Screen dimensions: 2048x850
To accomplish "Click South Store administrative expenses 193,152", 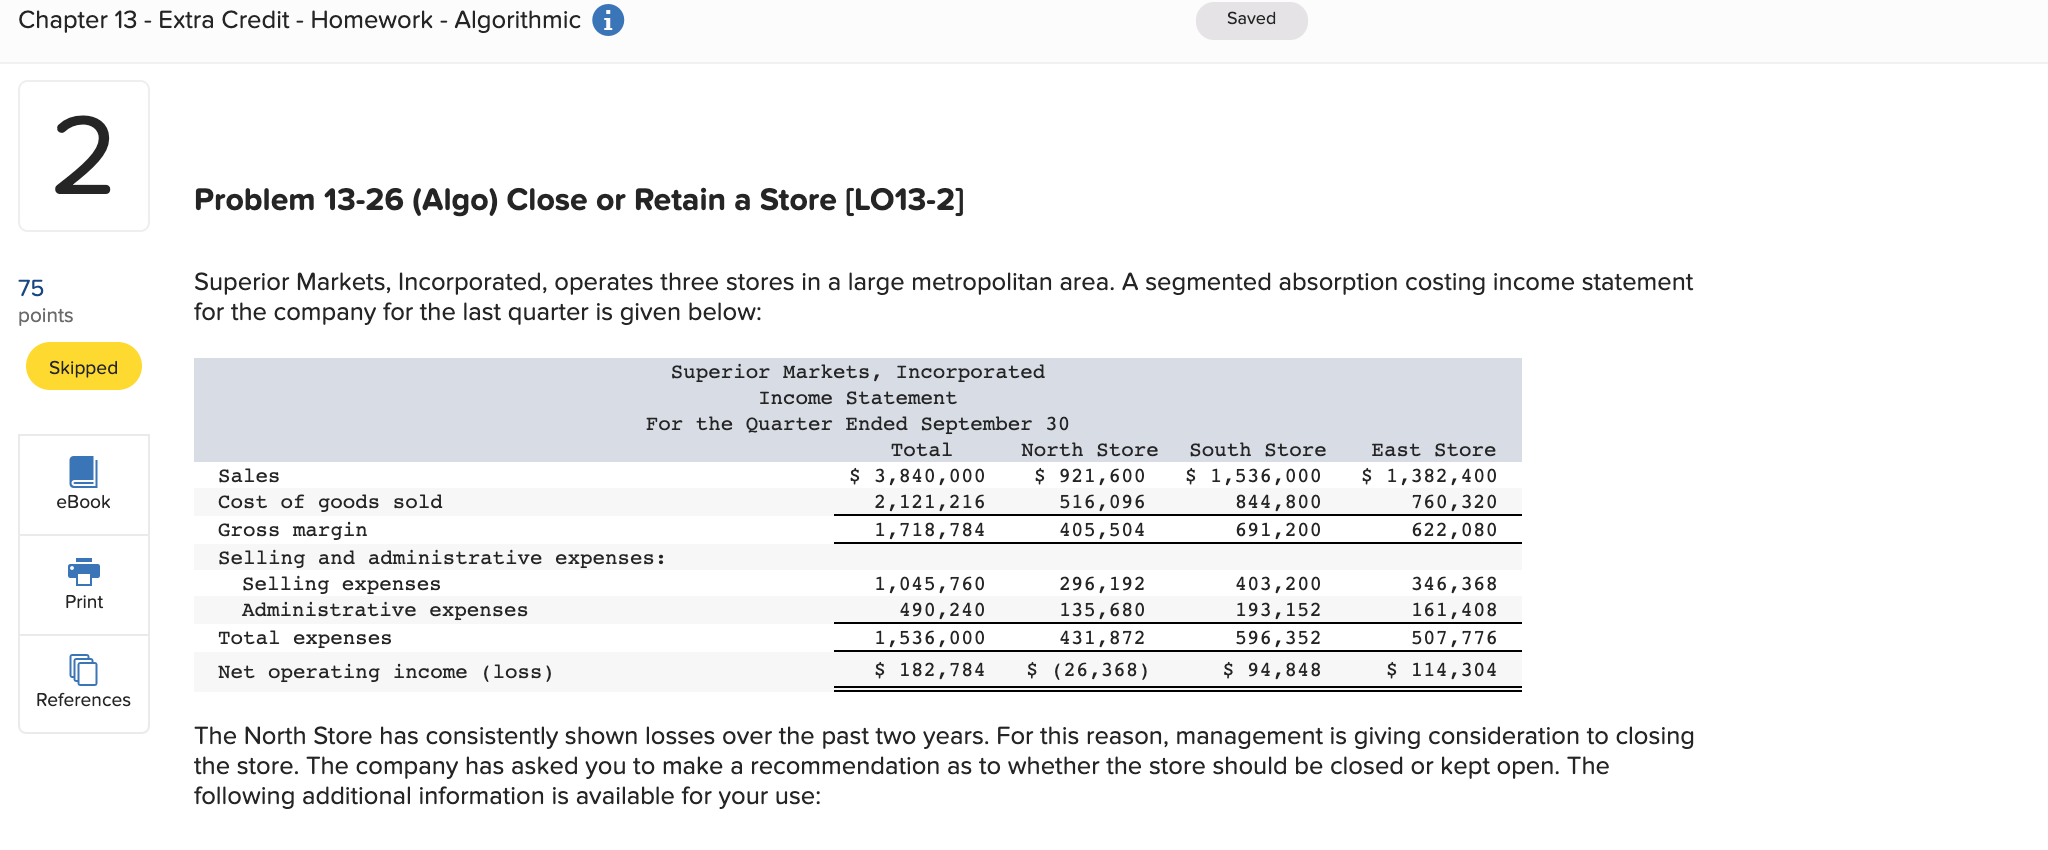I will (1278, 610).
